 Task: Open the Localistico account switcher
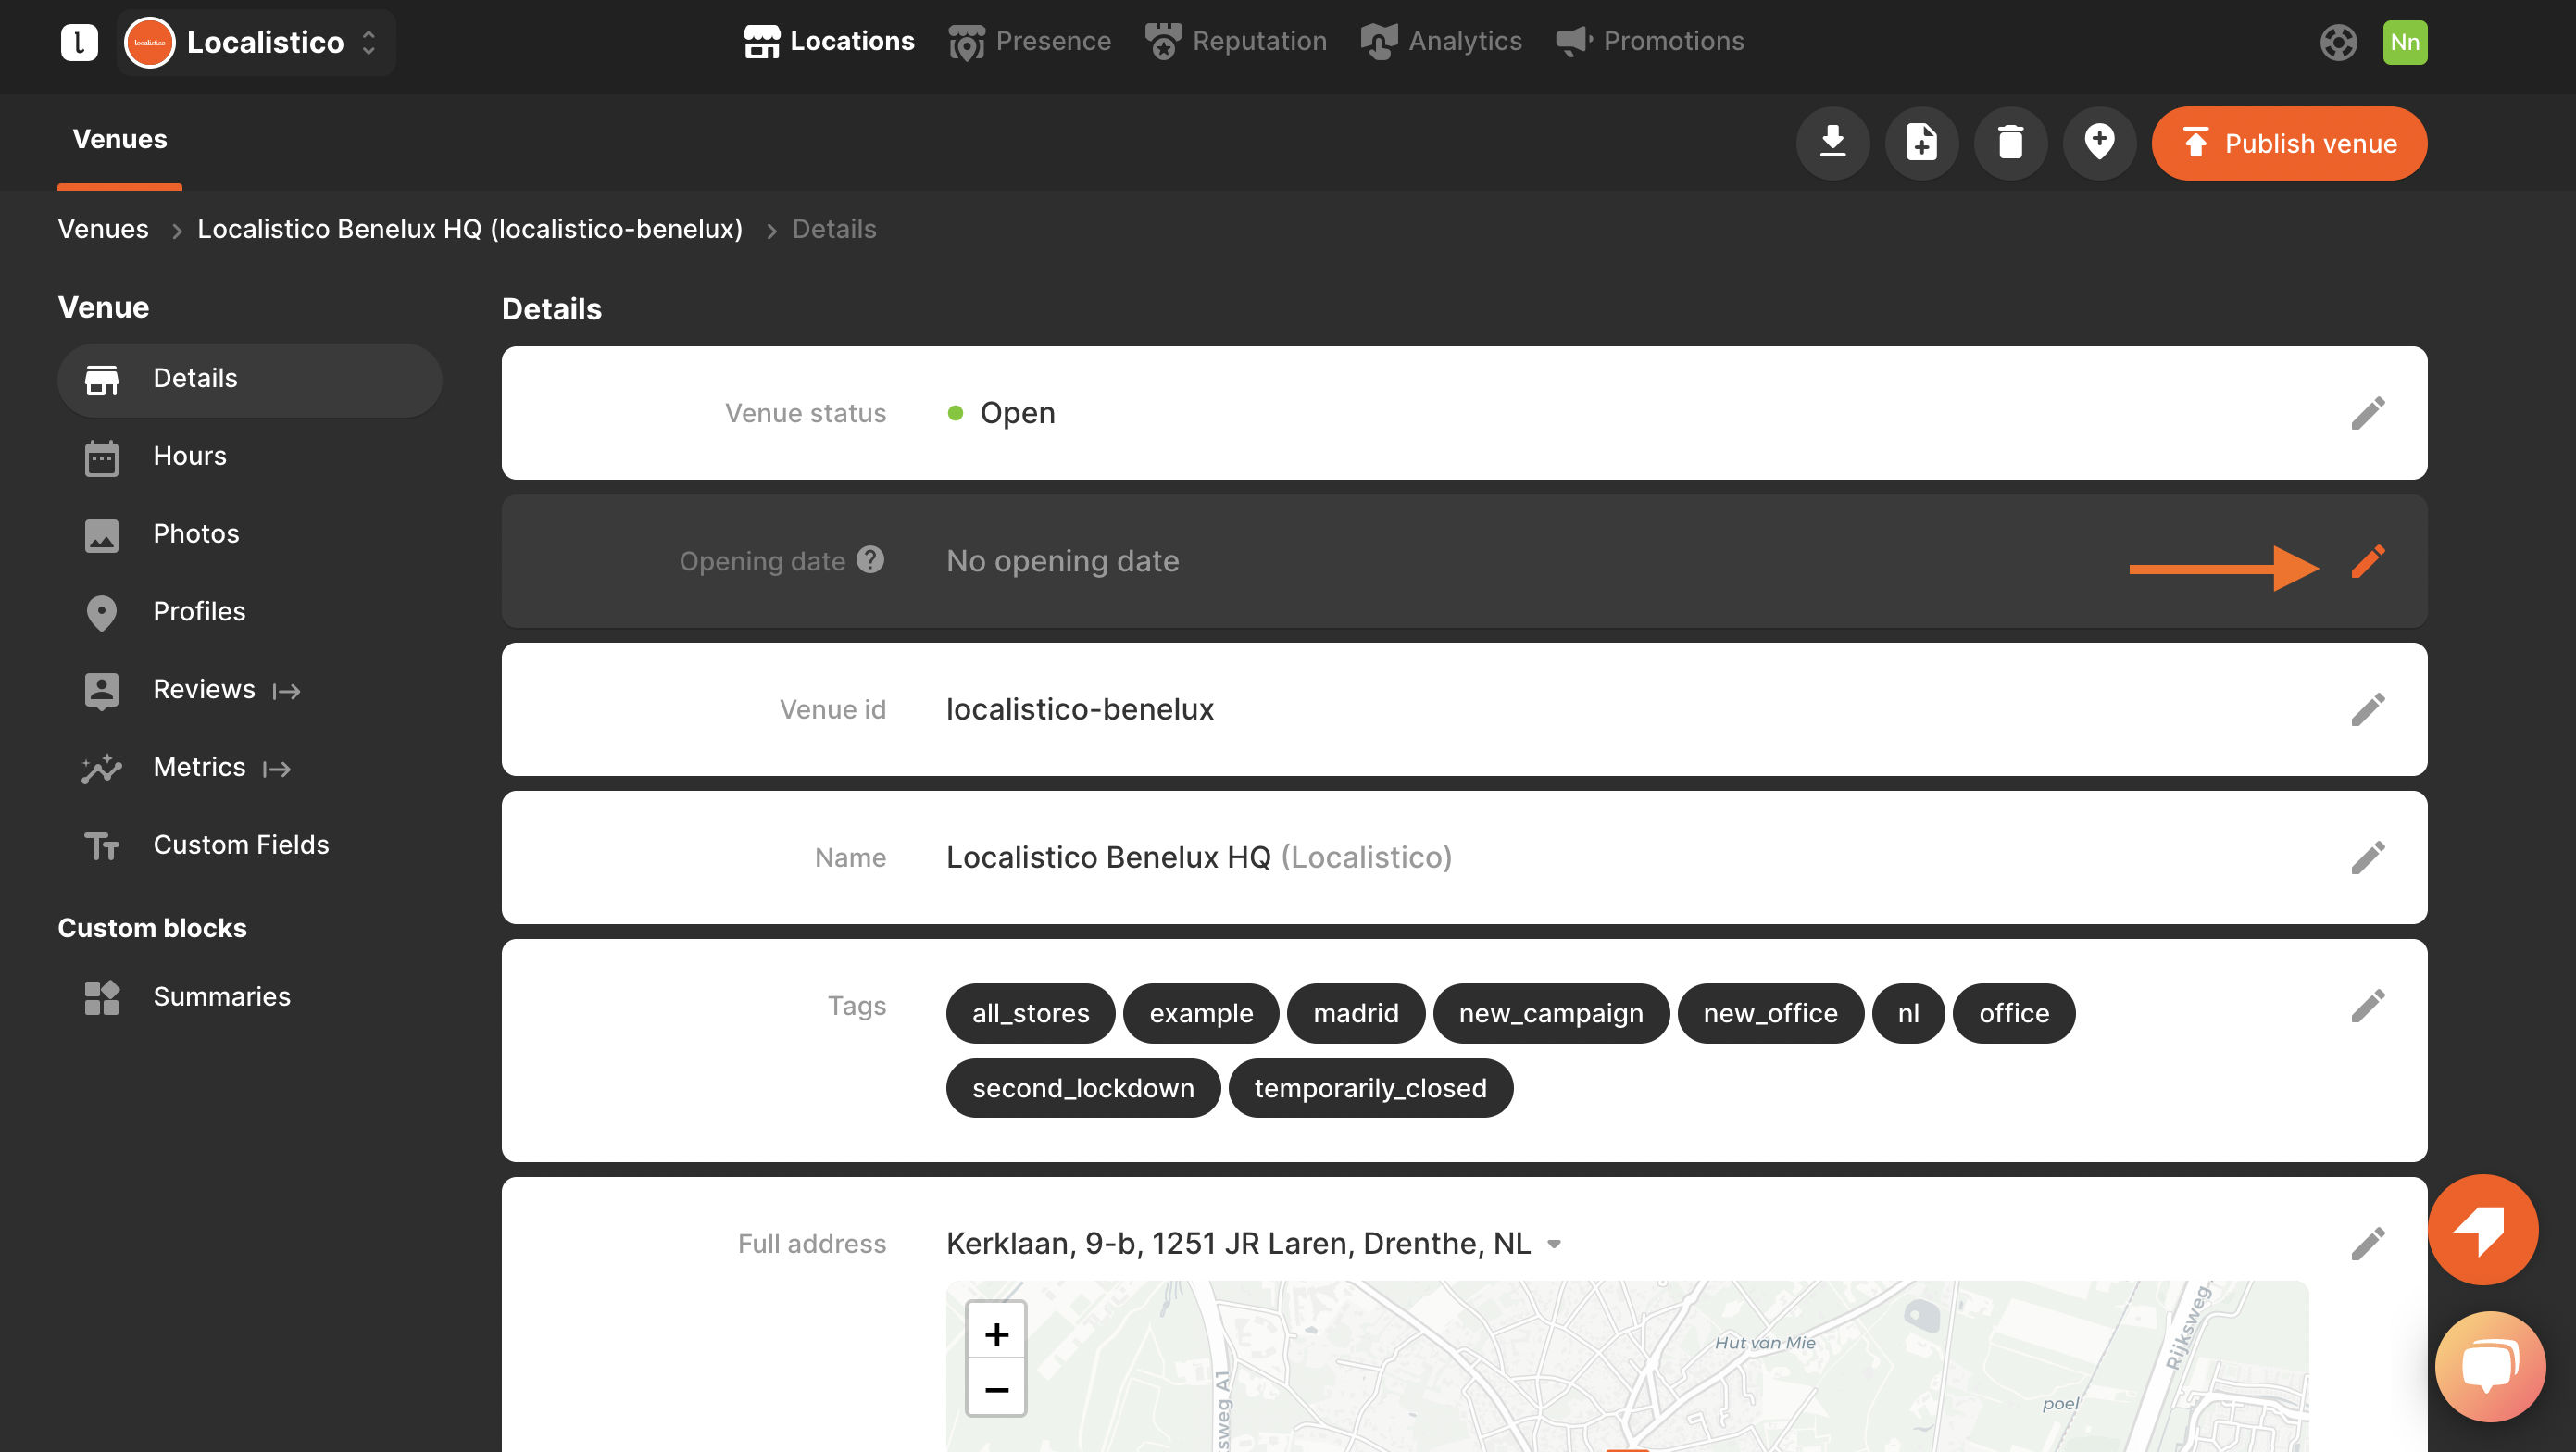[256, 42]
